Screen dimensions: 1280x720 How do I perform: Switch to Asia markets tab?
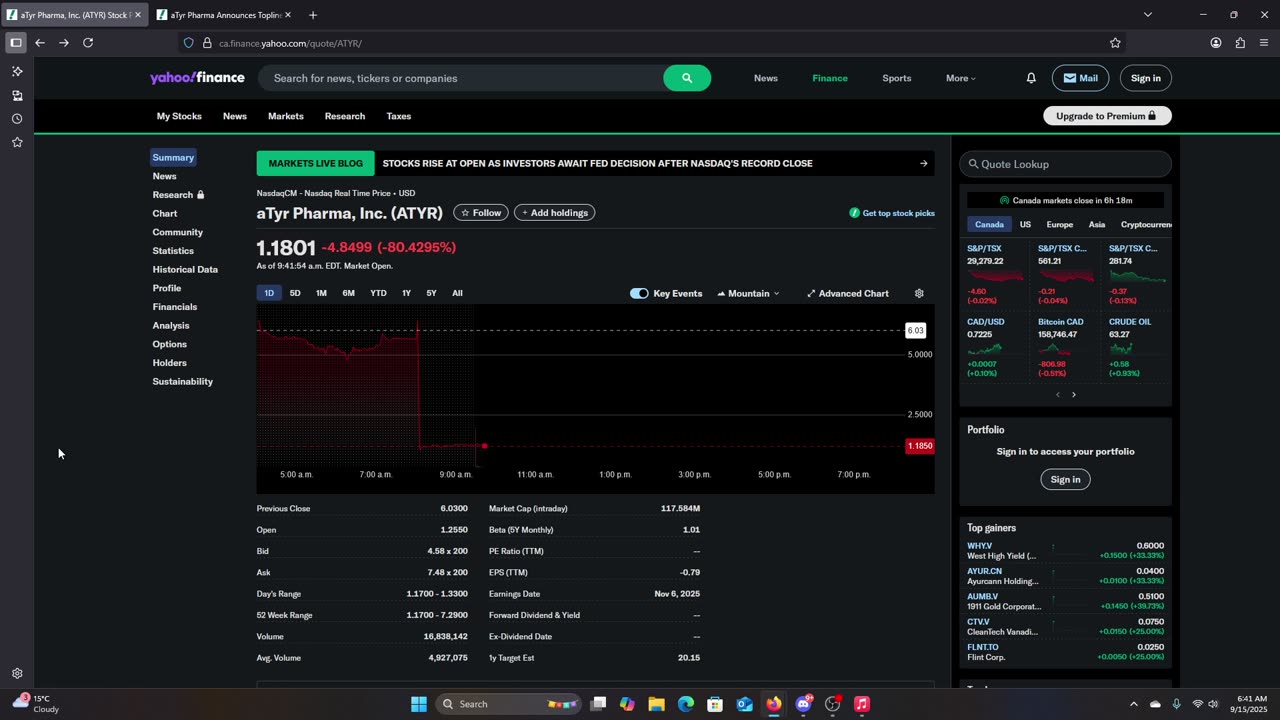[x=1097, y=225]
